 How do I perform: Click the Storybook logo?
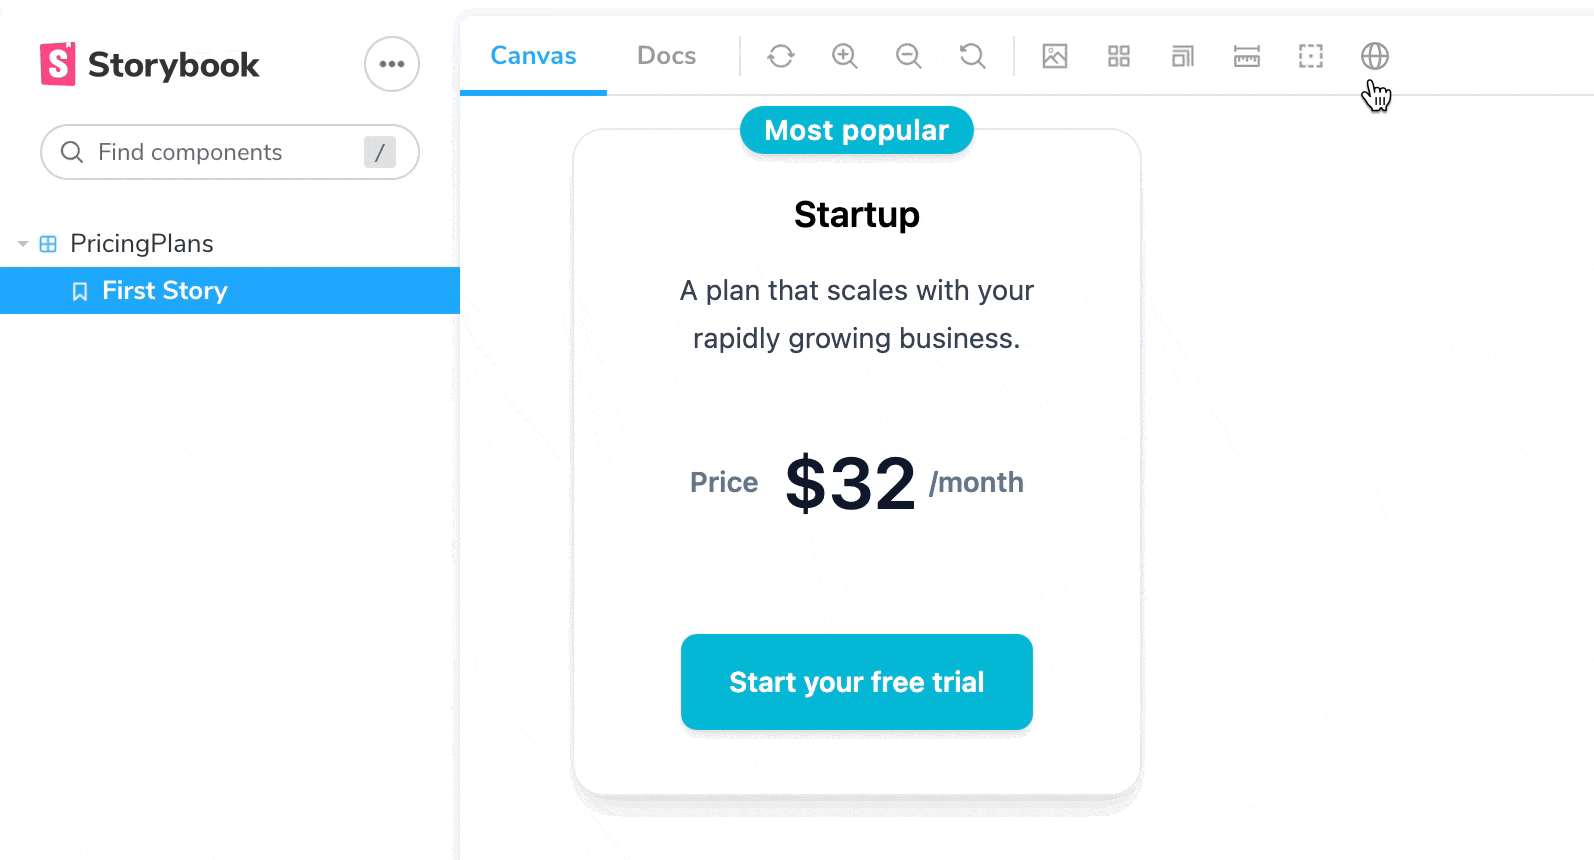150,64
